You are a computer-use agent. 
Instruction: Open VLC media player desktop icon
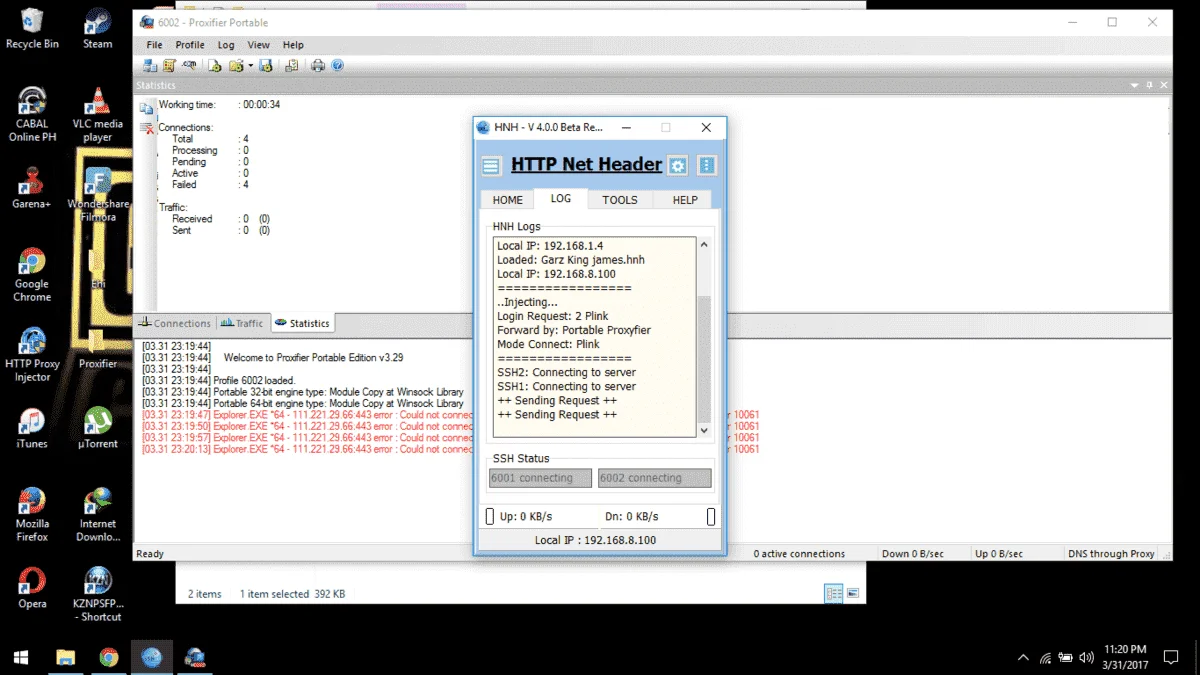[x=98, y=115]
